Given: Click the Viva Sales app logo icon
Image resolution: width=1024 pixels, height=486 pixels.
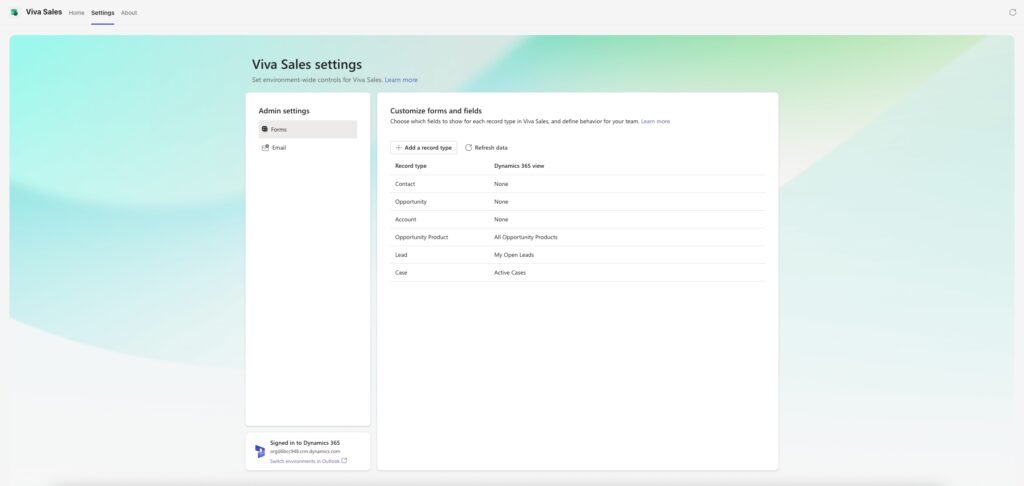Looking at the screenshot, I should coord(14,12).
